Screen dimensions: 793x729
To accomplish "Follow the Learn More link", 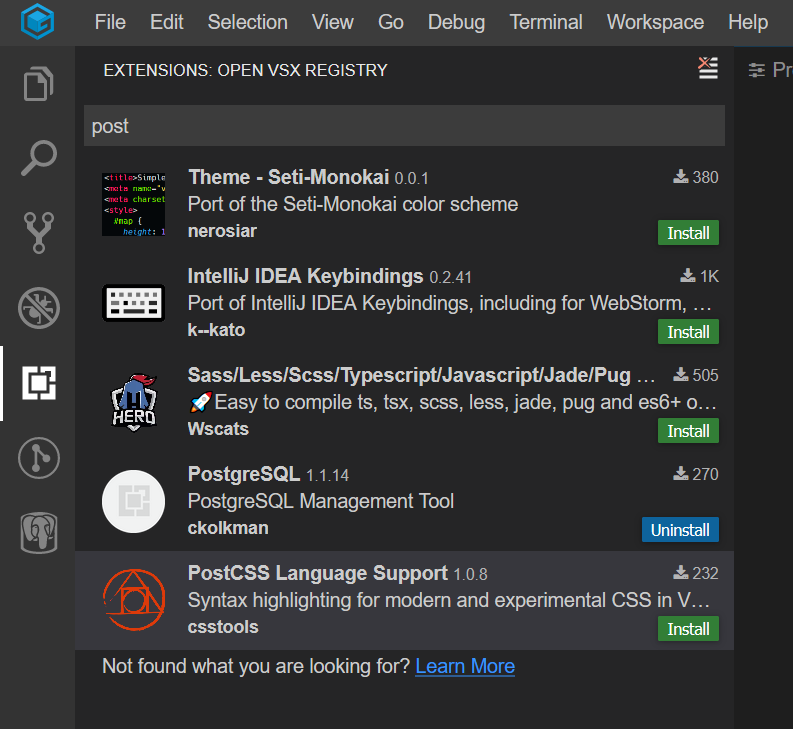I will pos(465,666).
